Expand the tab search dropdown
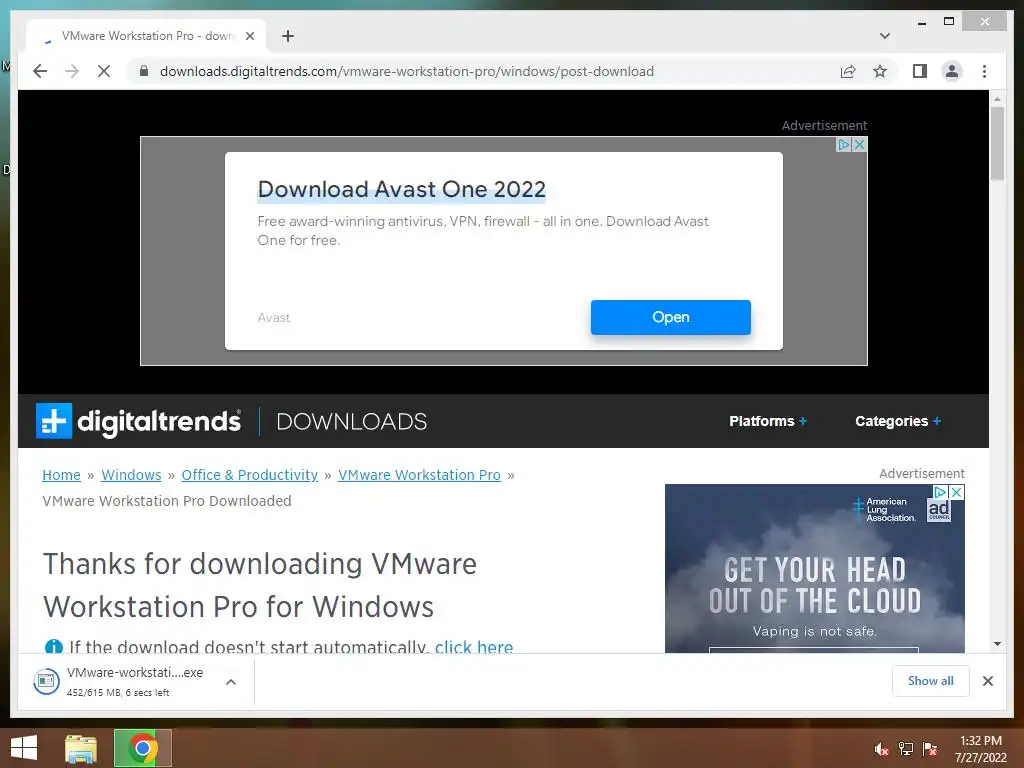The image size is (1024, 768). tap(885, 36)
